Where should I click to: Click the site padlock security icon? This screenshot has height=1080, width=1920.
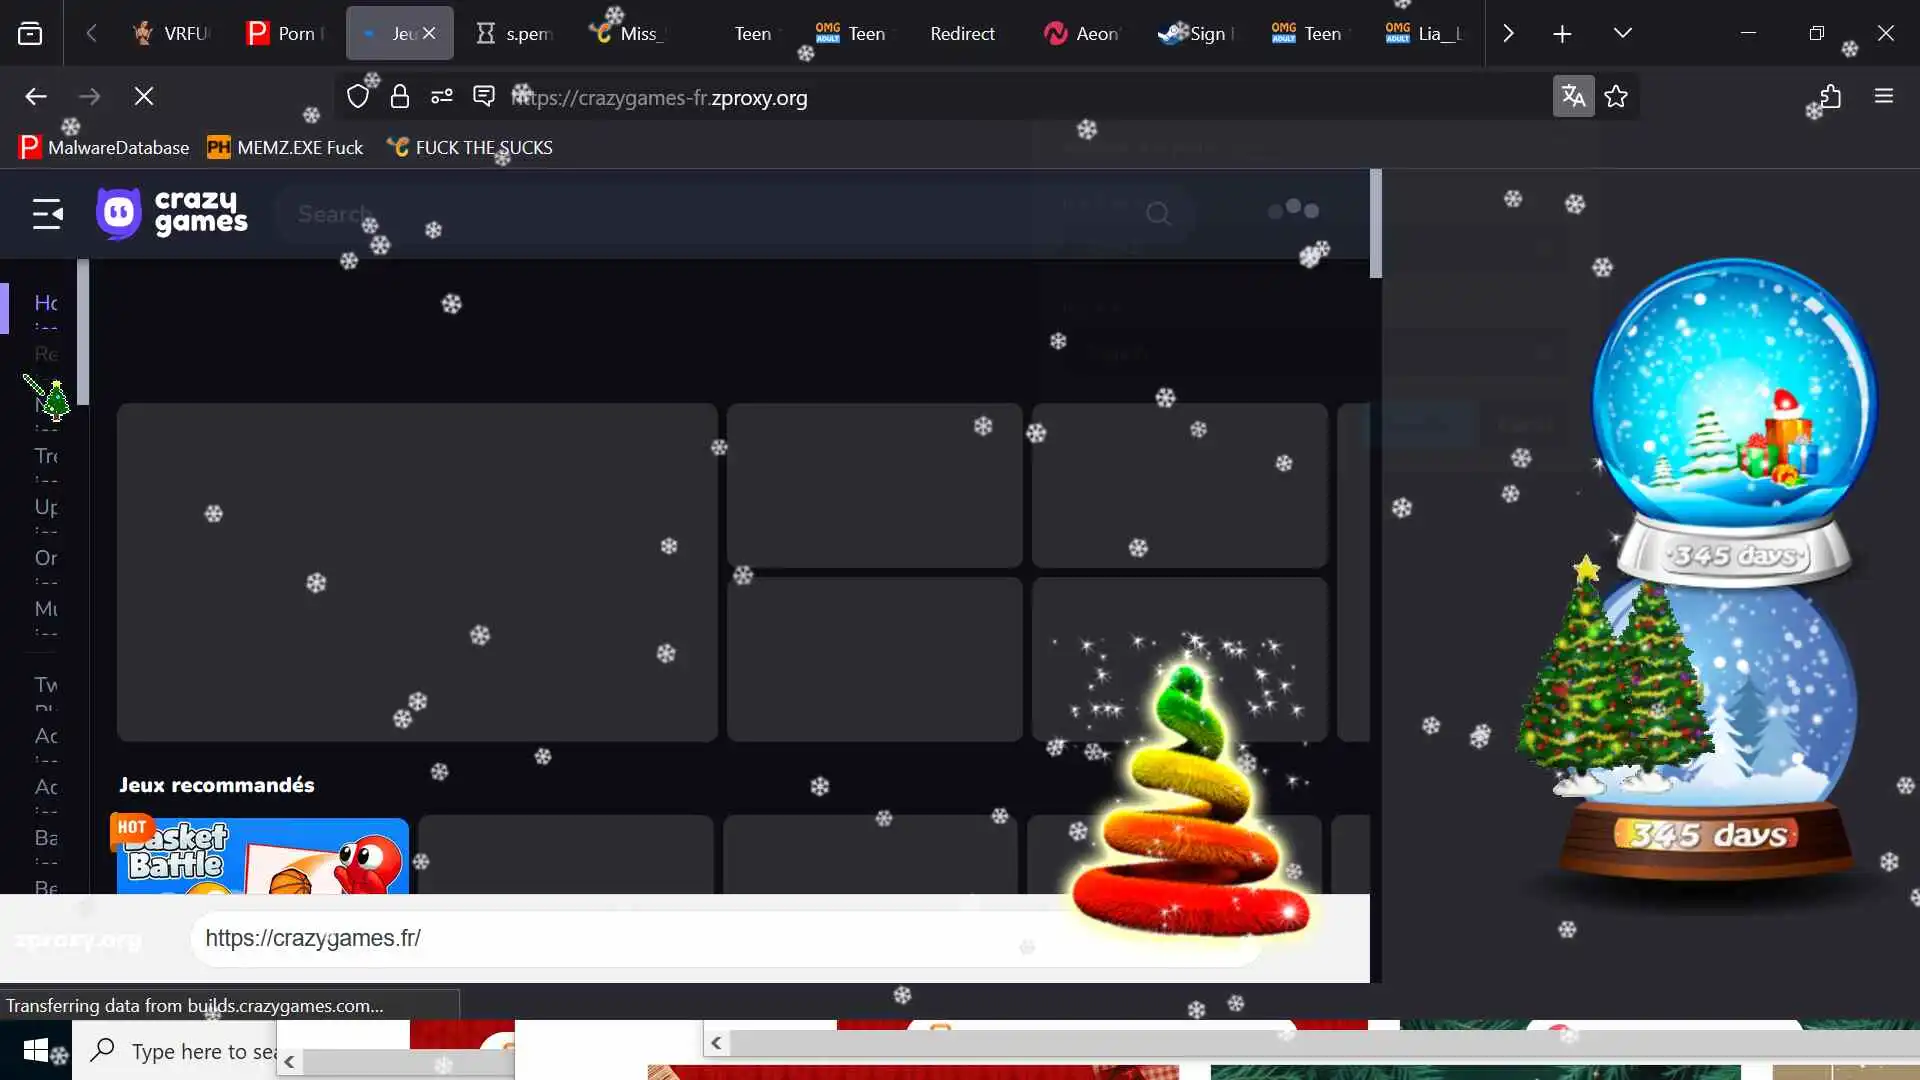coord(400,97)
